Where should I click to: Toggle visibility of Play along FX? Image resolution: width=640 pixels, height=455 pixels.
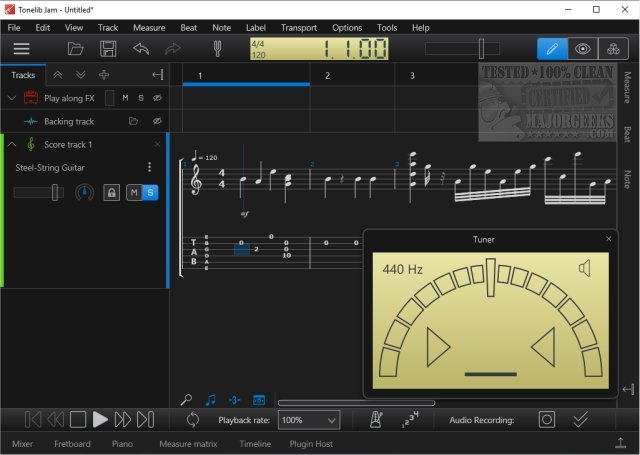click(x=157, y=98)
